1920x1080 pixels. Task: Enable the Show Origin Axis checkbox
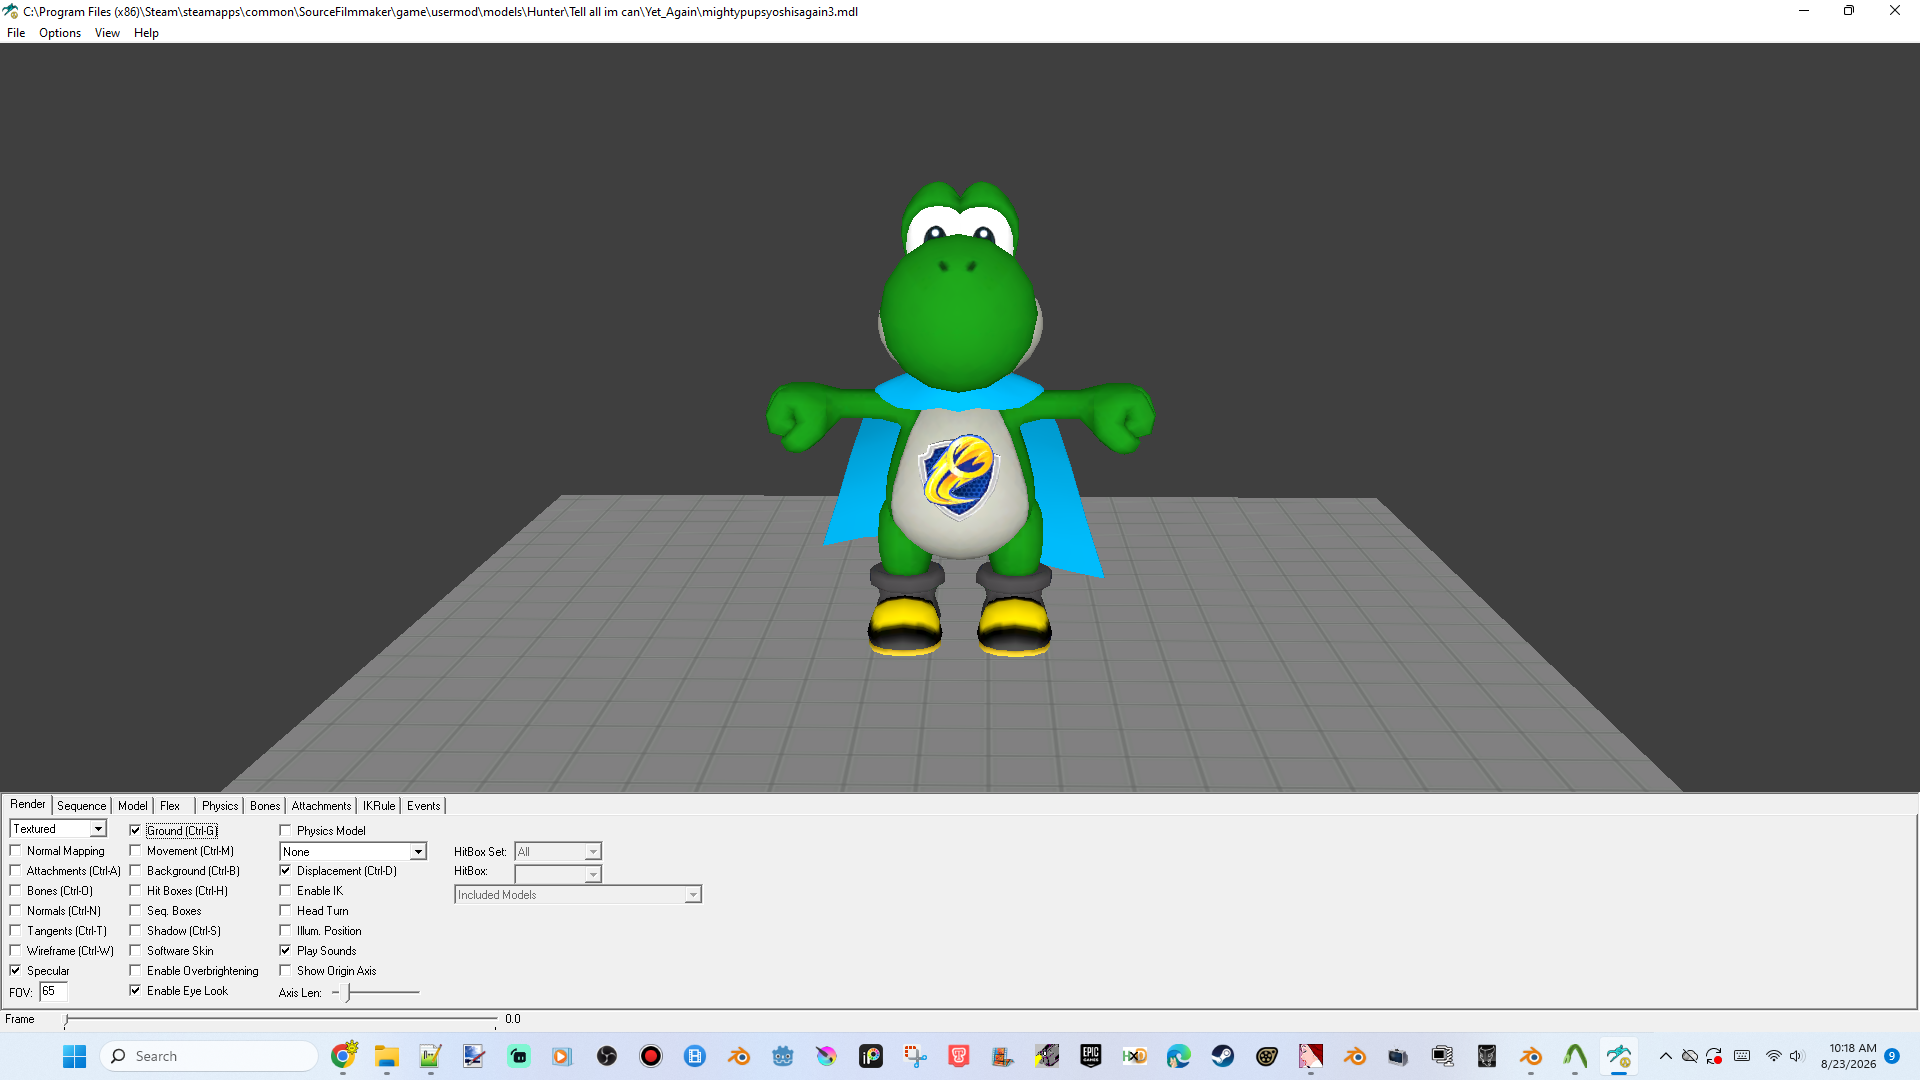pos(285,971)
